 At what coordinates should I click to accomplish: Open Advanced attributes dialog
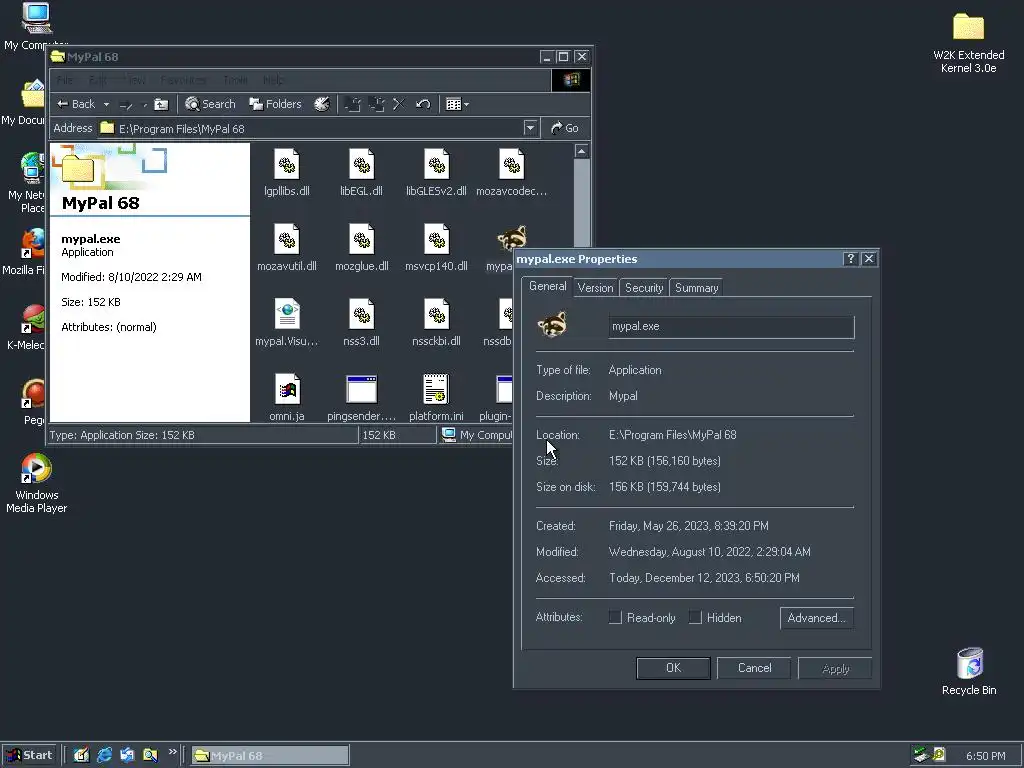(816, 618)
